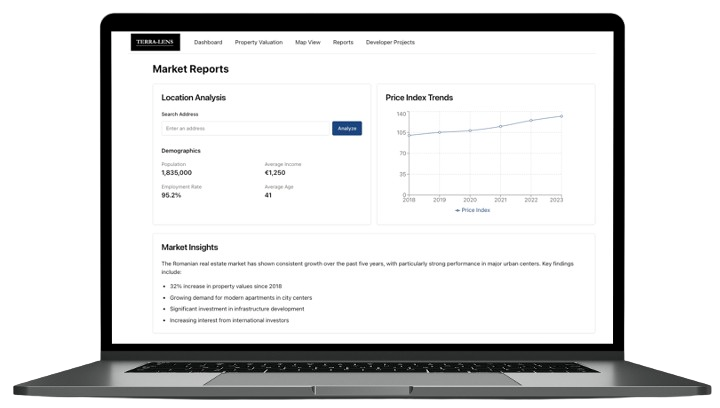Click the 2022 data point marker
The image size is (720, 408).
click(531, 120)
